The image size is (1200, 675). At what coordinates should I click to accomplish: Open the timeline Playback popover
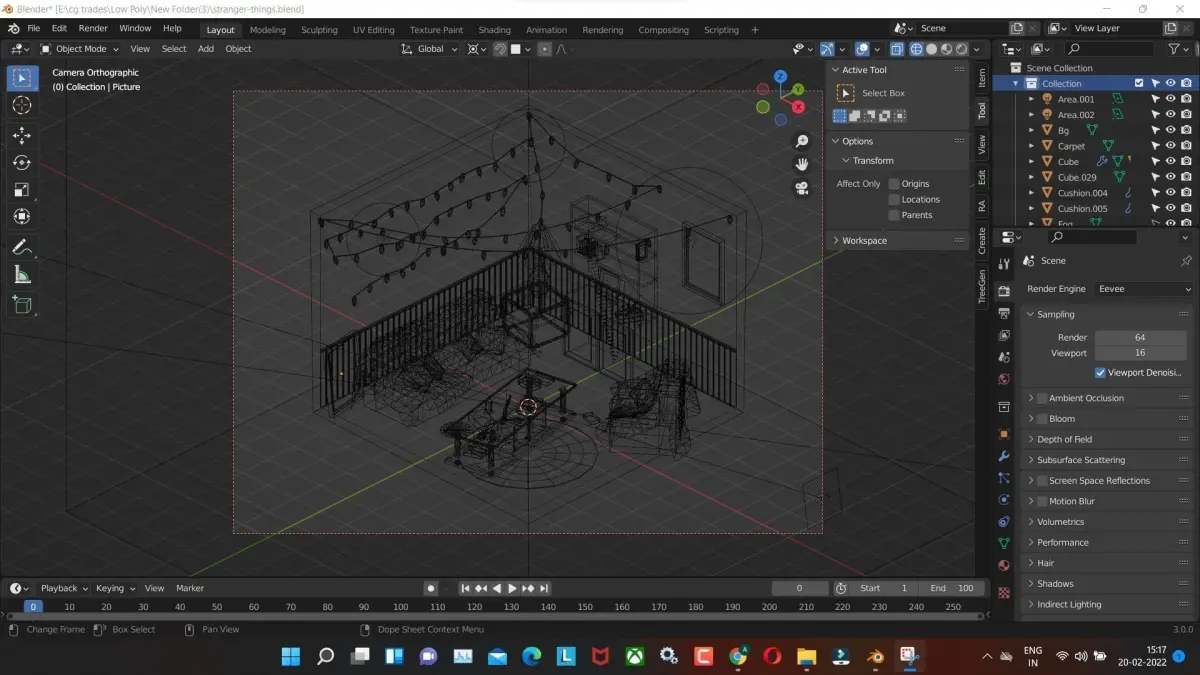(64, 589)
